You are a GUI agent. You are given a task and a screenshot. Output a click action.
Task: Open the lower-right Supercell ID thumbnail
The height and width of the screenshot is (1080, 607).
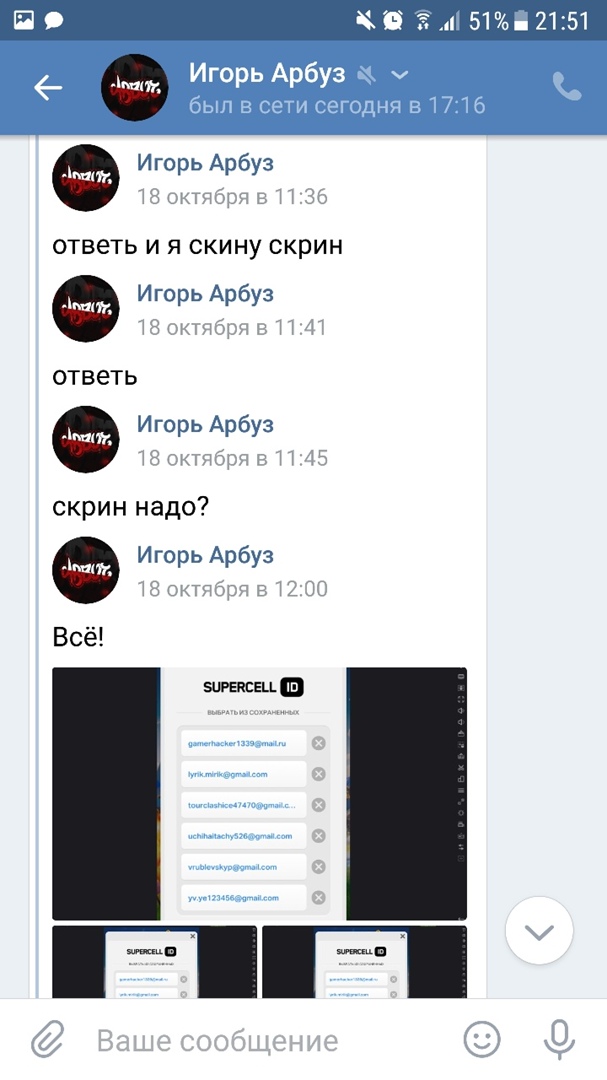coord(364,962)
